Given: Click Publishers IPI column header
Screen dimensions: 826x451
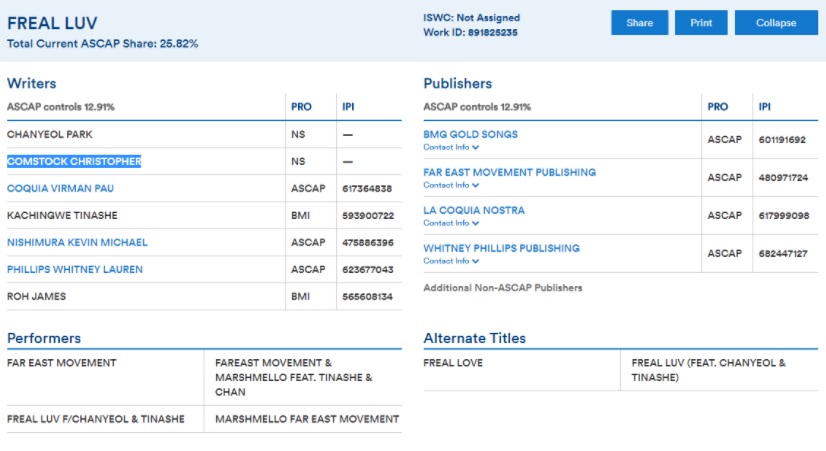Looking at the screenshot, I should click(764, 107).
